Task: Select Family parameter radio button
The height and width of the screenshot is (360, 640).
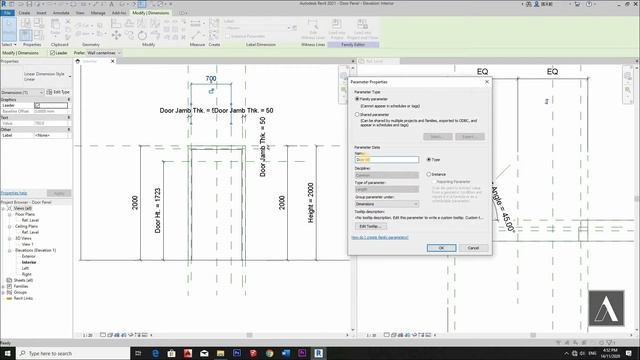Action: click(357, 99)
